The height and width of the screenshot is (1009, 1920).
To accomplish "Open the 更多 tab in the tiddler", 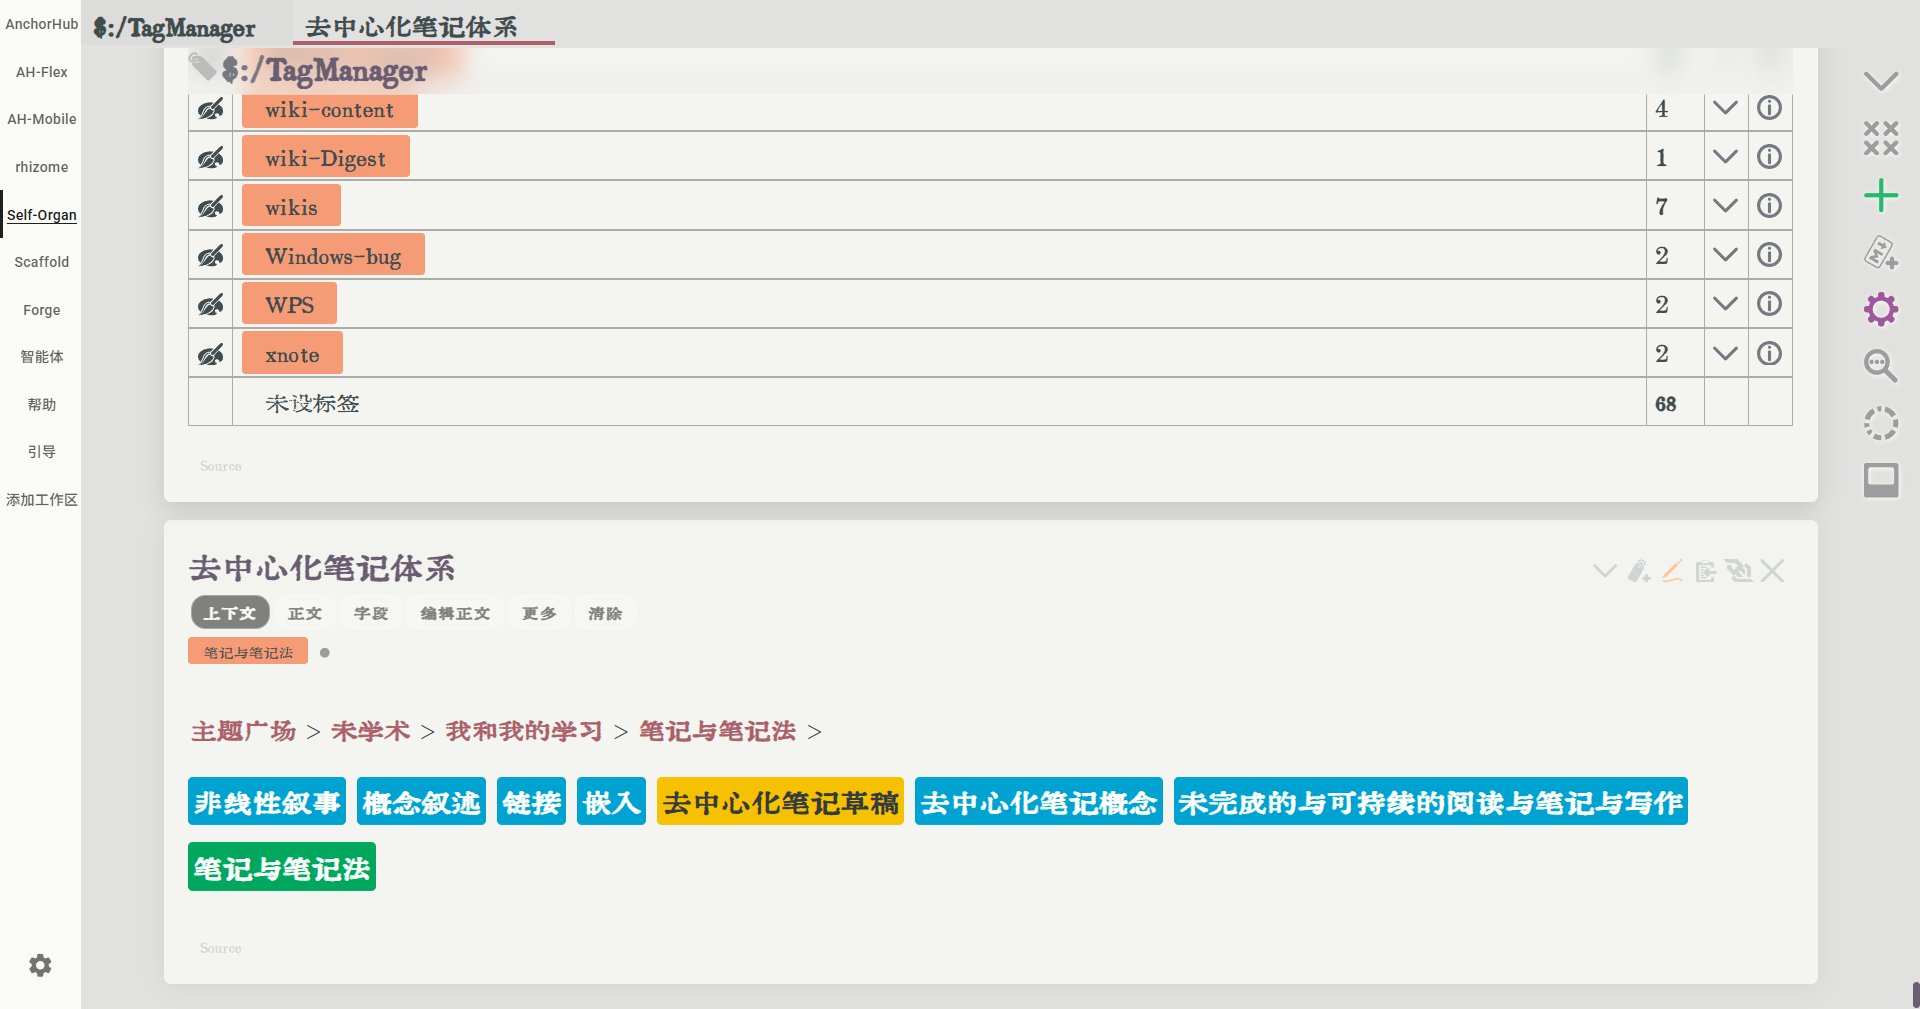I will click(539, 612).
